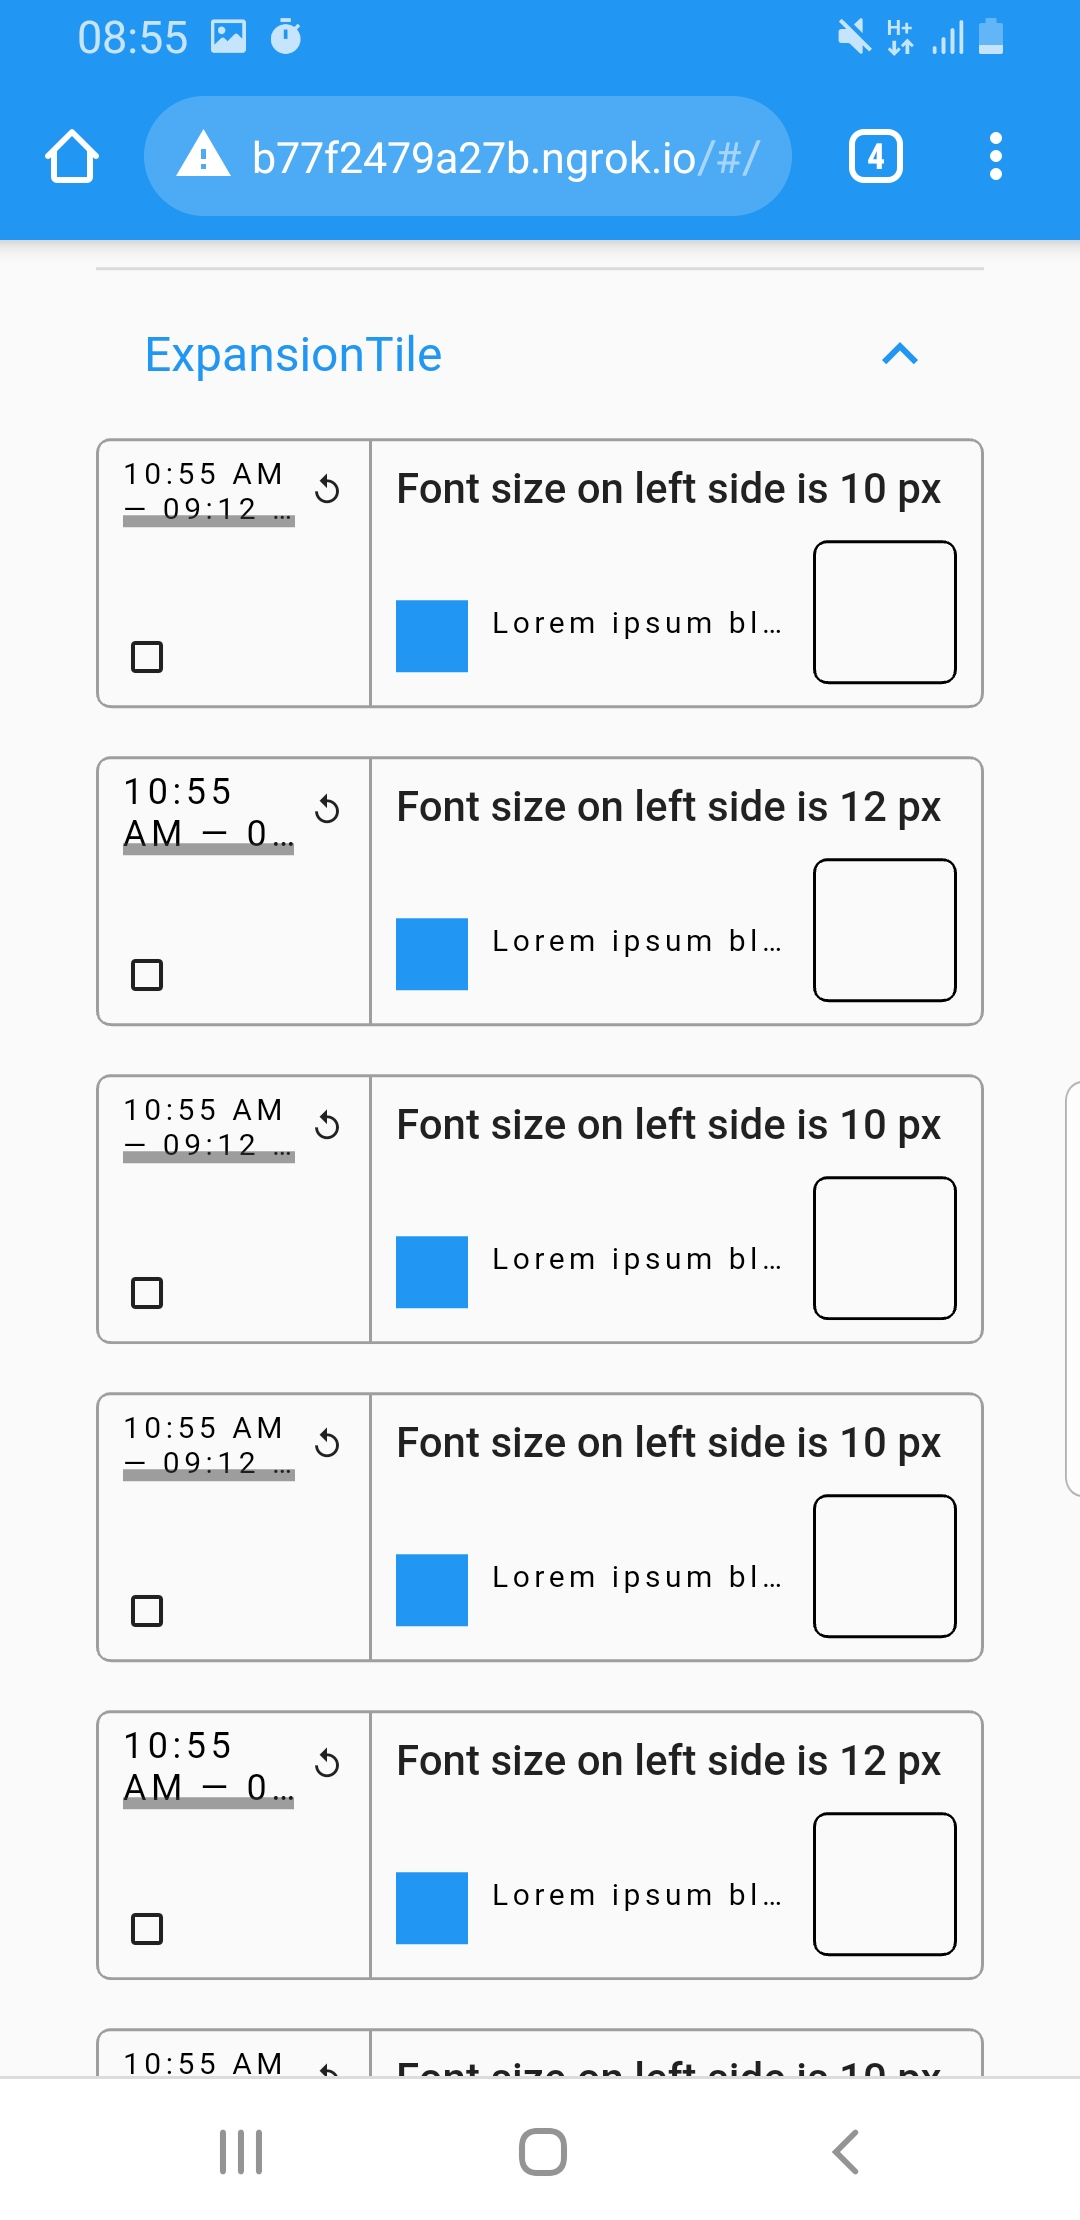The height and width of the screenshot is (2220, 1080).
Task: Tap the rounded outline box in the first card
Action: point(884,610)
